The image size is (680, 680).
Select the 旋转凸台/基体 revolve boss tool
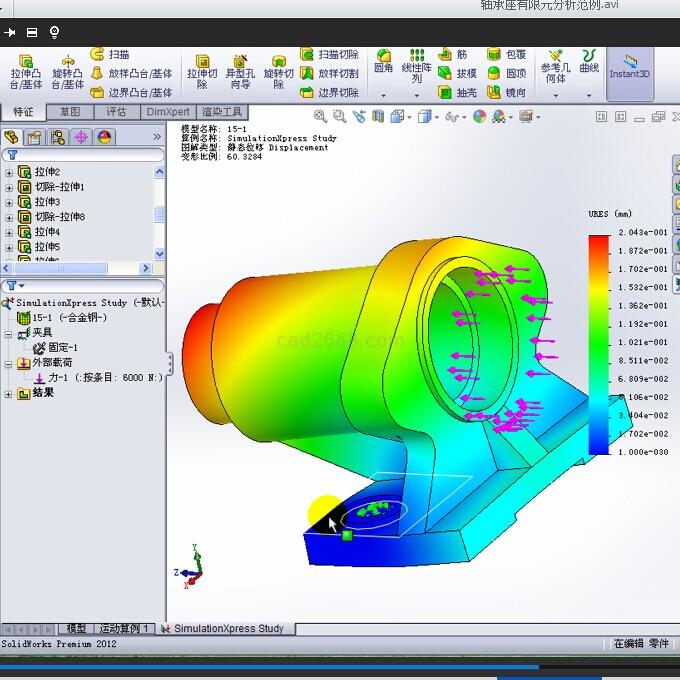68,72
